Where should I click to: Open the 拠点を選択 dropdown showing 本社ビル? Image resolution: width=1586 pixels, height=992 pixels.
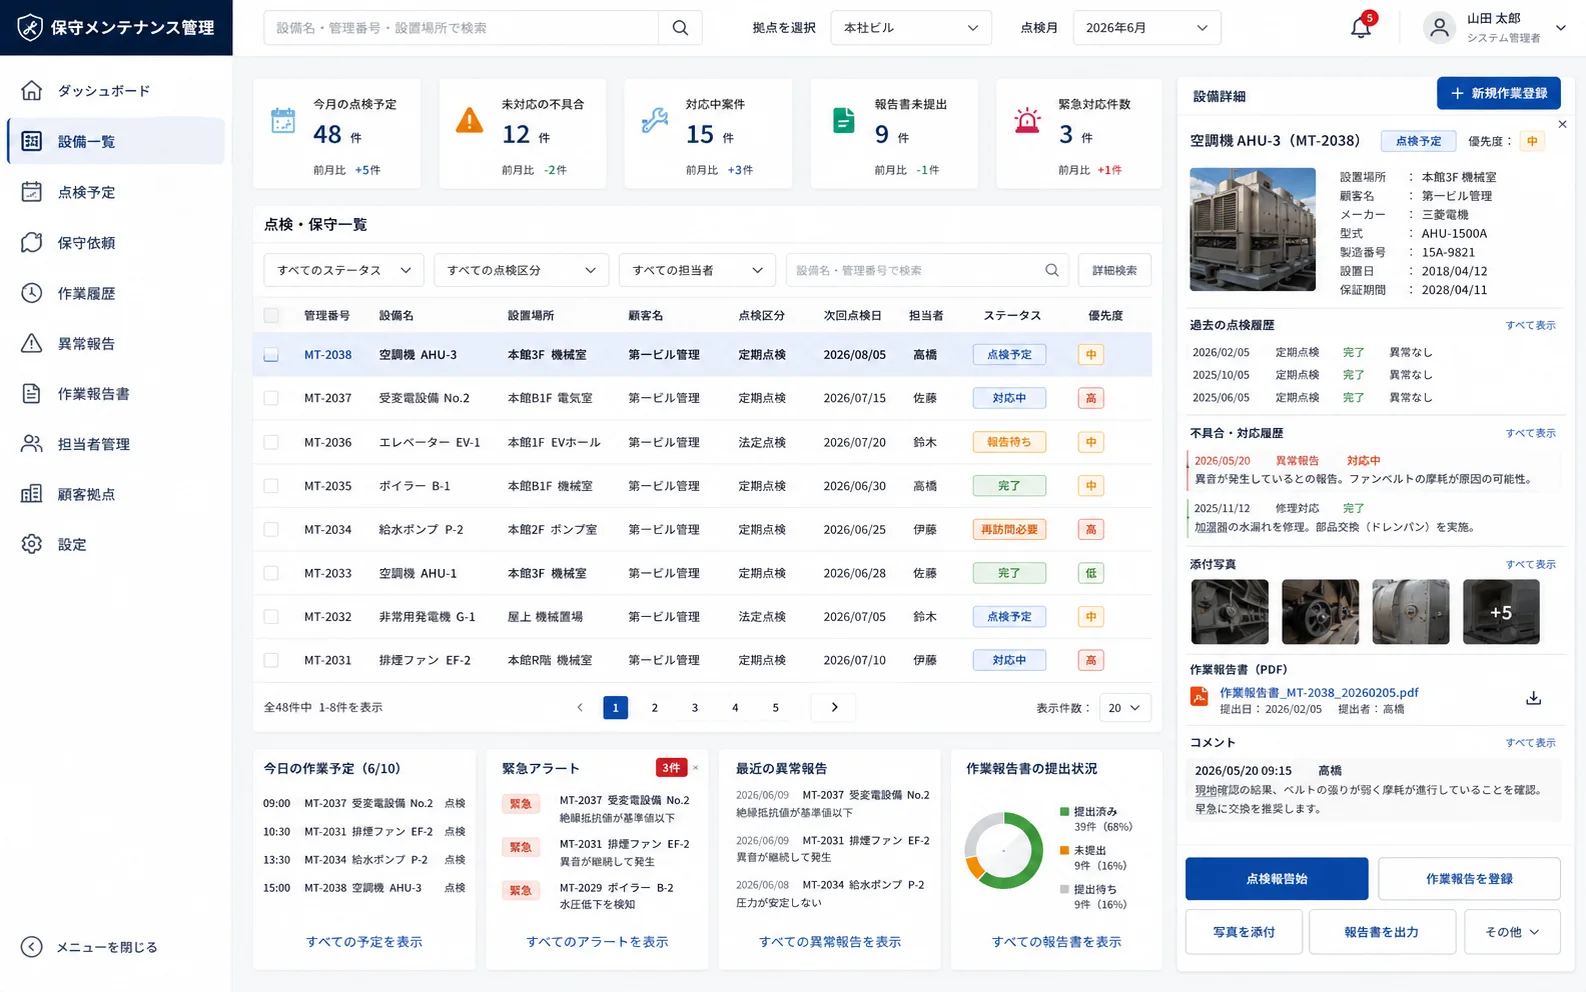point(911,28)
